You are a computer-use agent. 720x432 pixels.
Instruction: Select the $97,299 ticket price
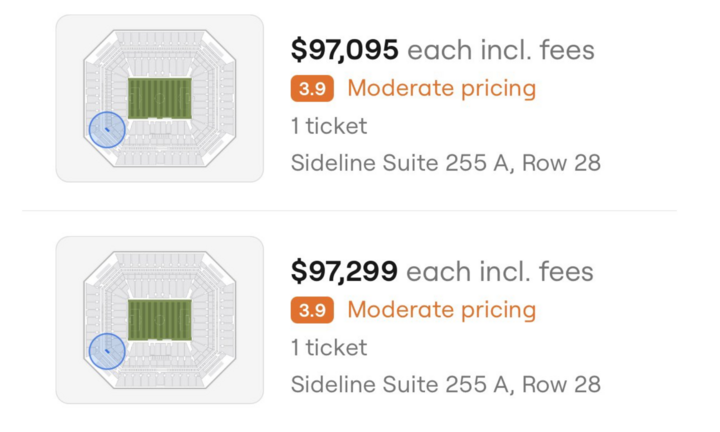[344, 271]
